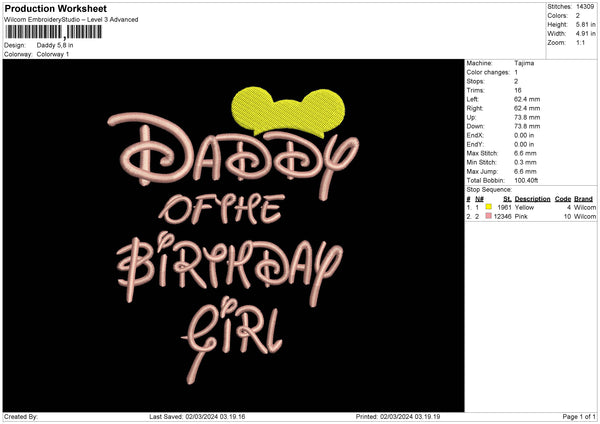600x424 pixels.
Task: Click the Zoom value 1:1
Action: click(x=580, y=43)
